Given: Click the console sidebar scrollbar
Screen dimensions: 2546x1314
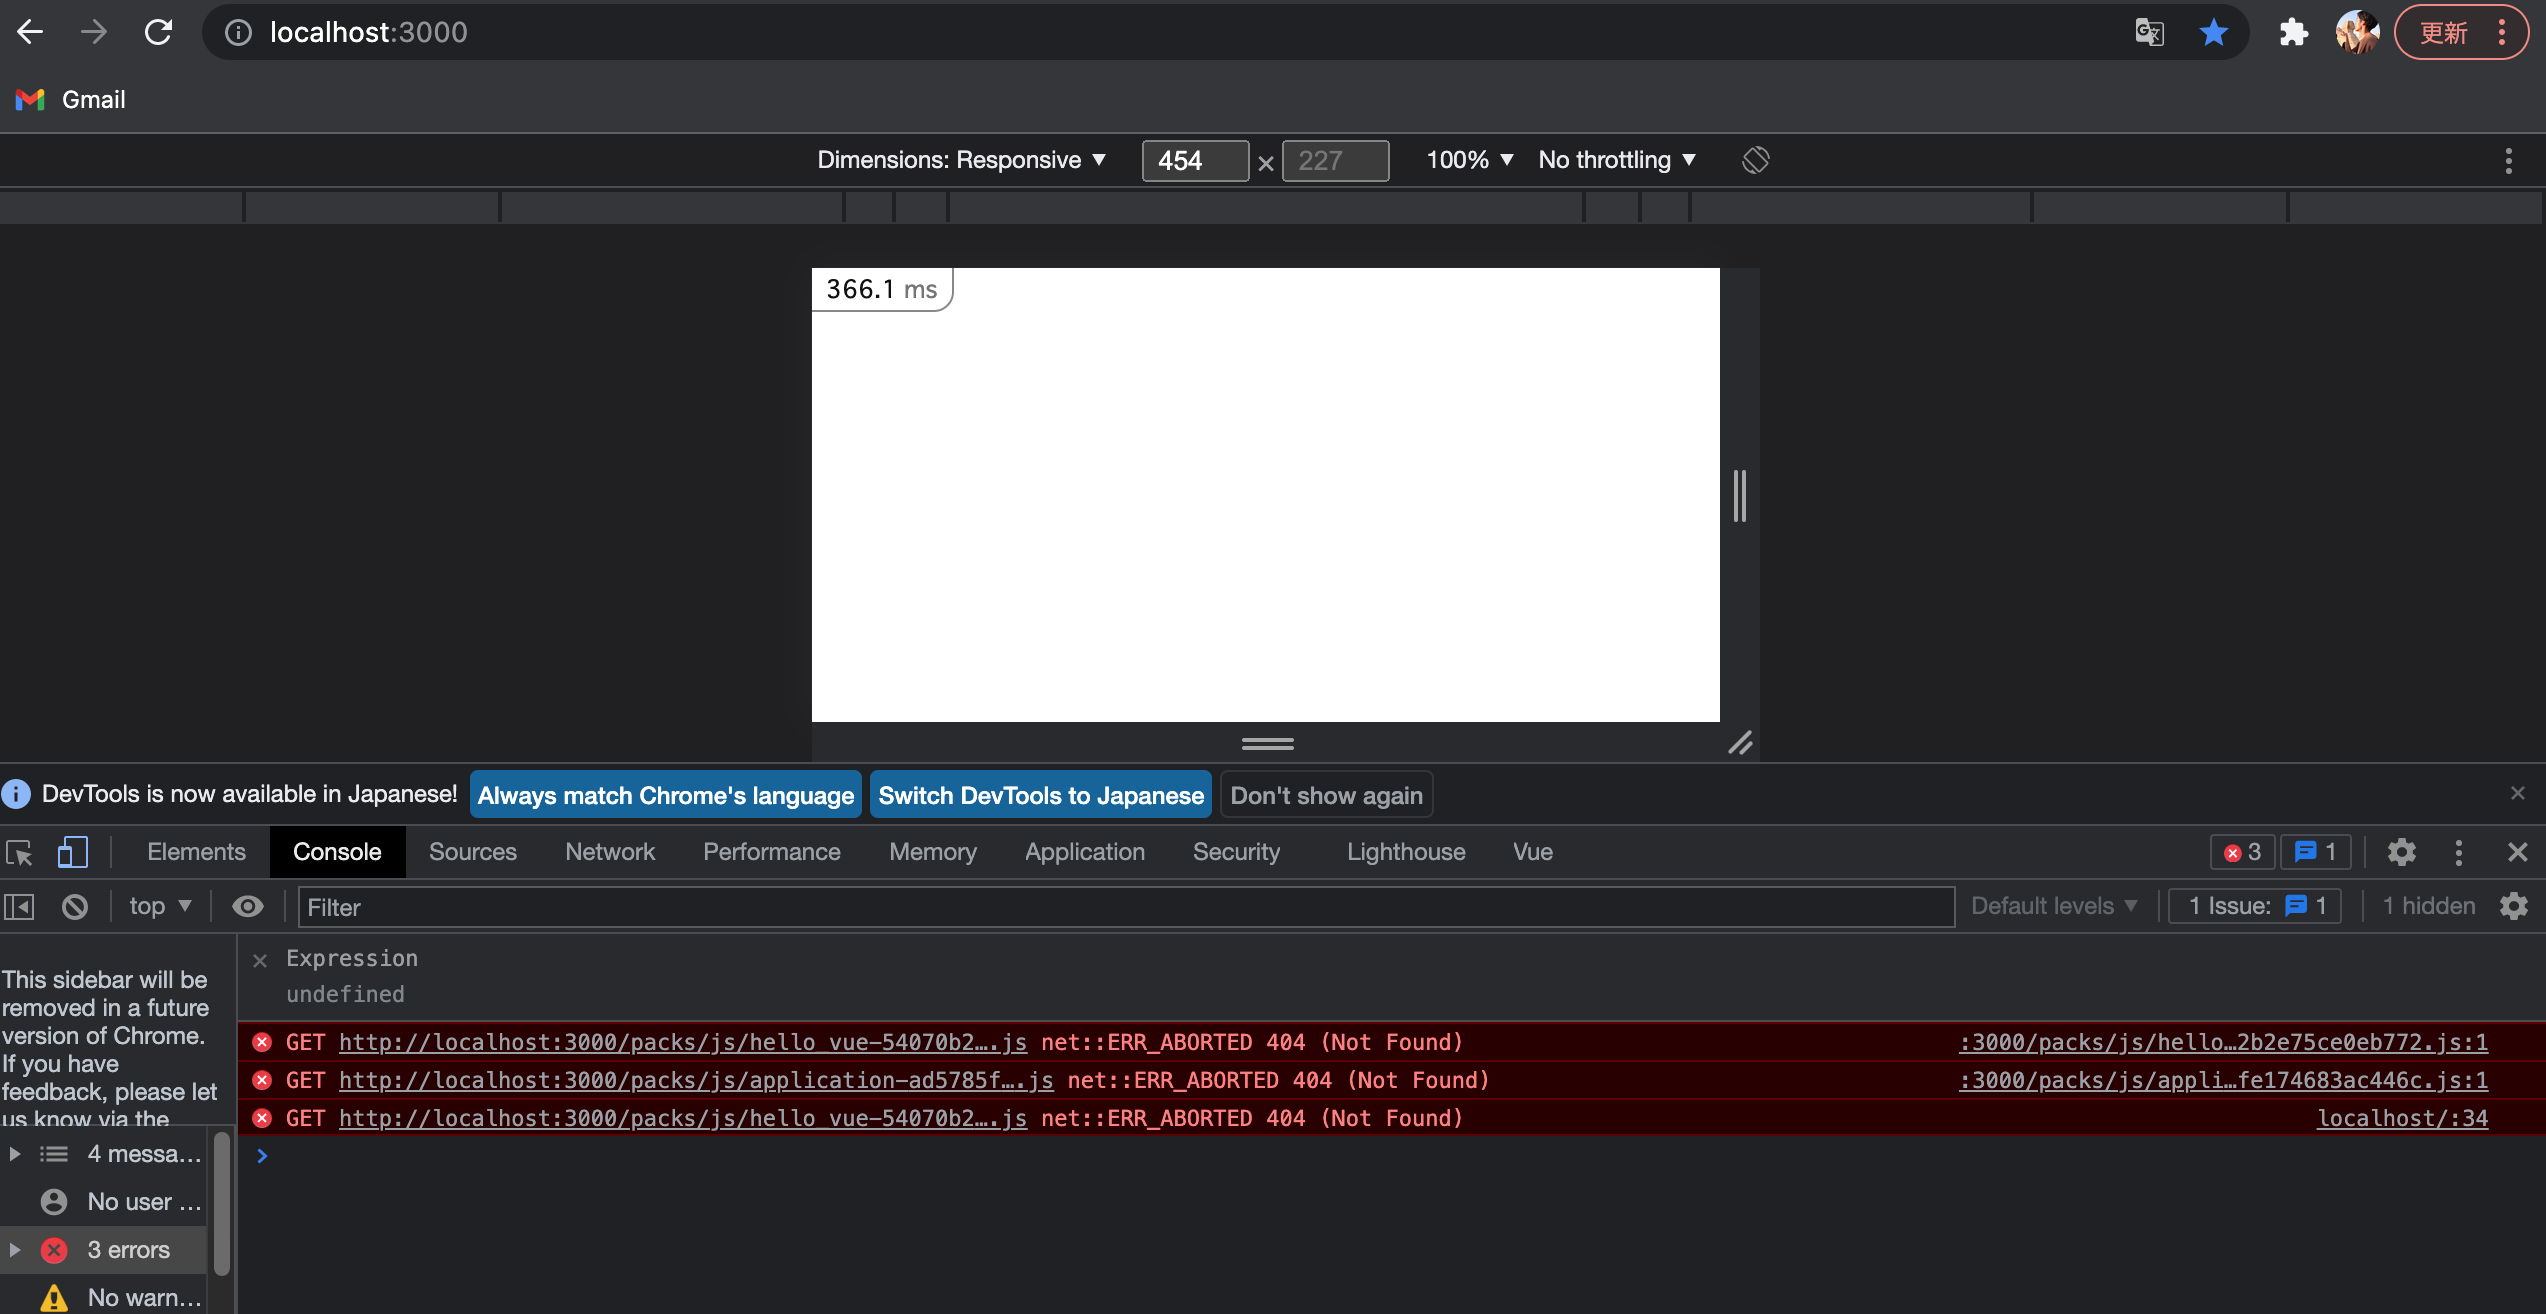Looking at the screenshot, I should [x=222, y=1203].
